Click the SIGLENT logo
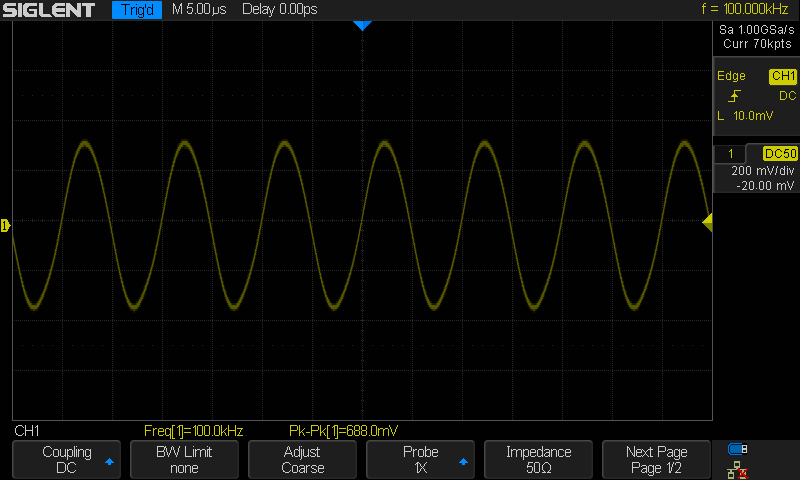The image size is (800, 480). coord(48,10)
